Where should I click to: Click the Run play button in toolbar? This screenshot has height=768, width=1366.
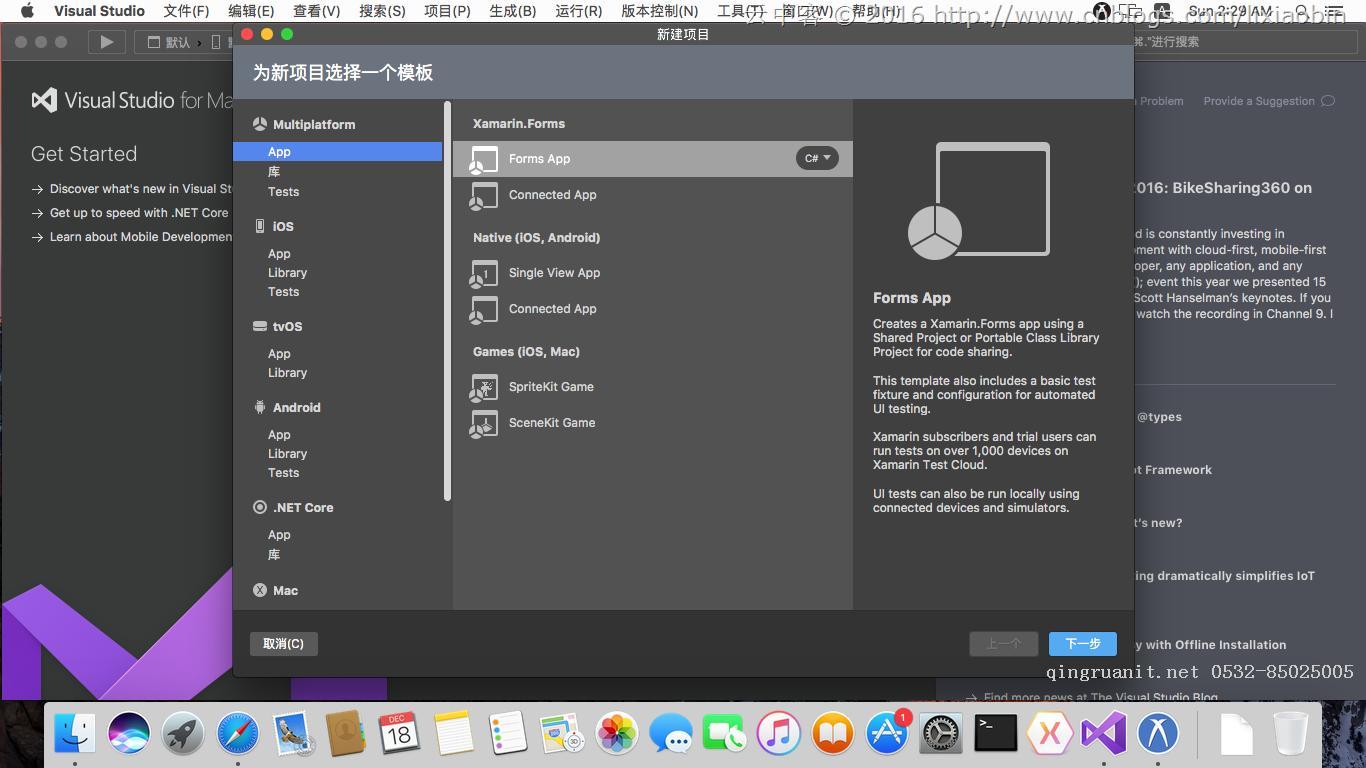point(106,42)
